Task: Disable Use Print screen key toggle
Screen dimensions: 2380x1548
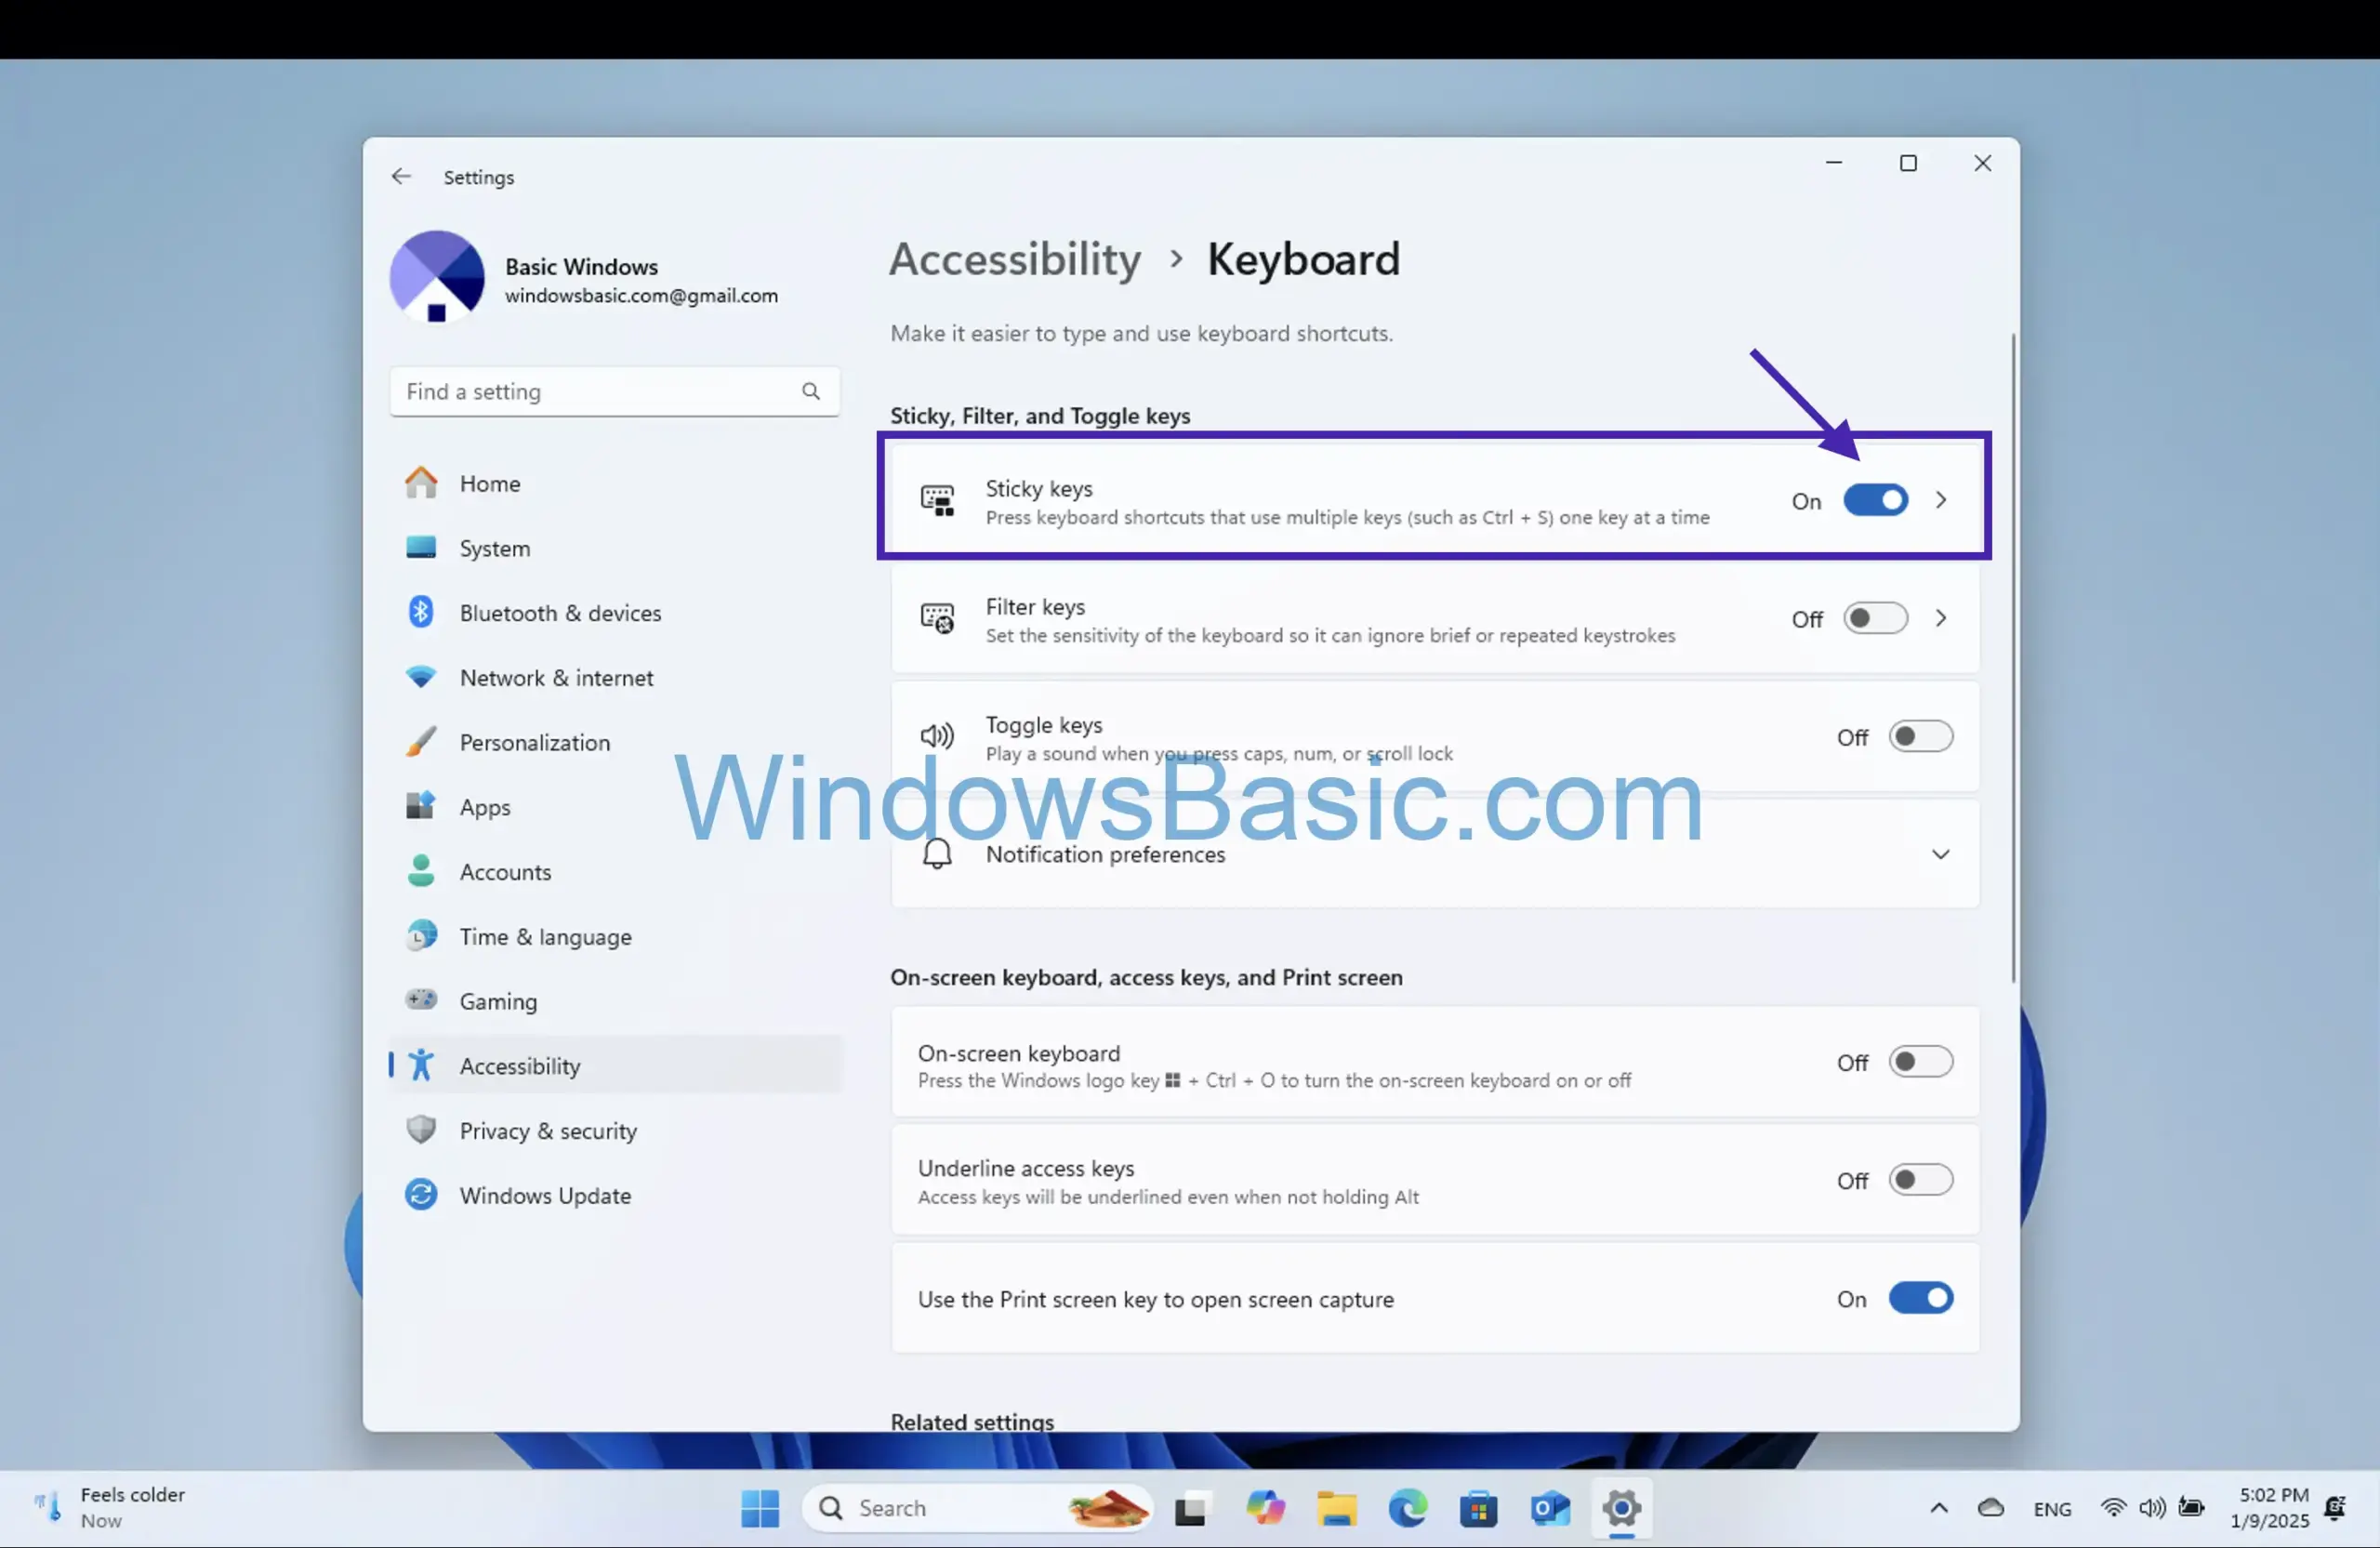Action: point(1921,1298)
